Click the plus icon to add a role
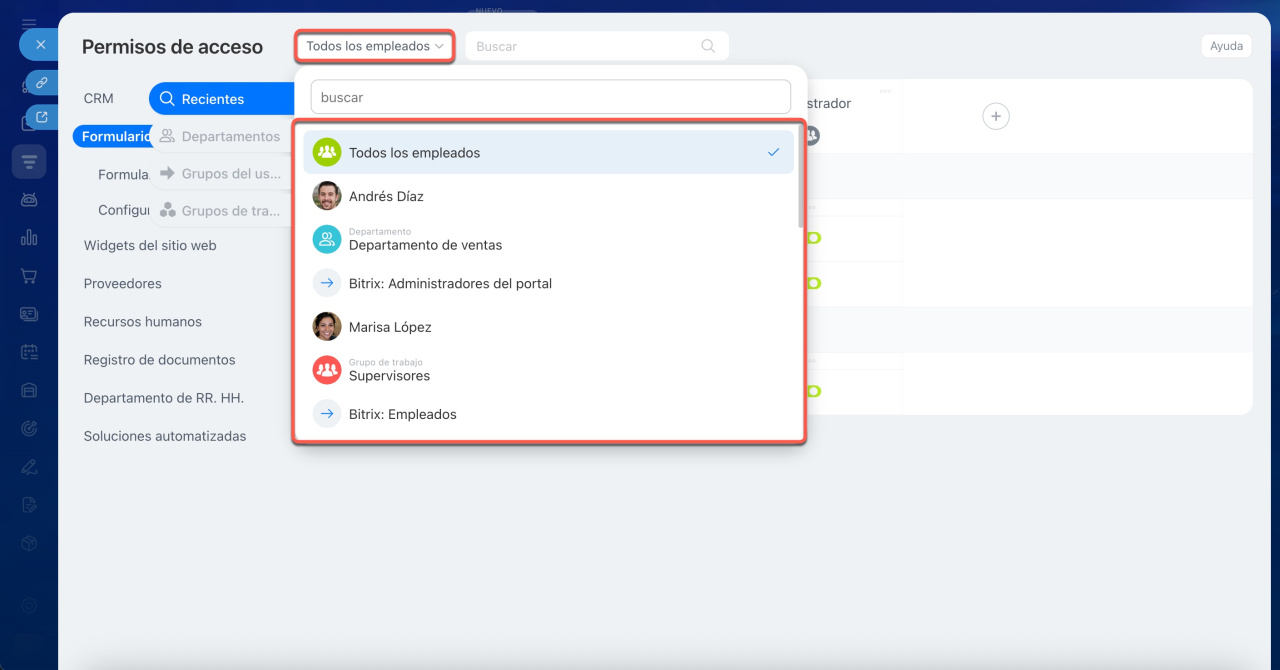Screen dimensions: 1280x670 995,117
